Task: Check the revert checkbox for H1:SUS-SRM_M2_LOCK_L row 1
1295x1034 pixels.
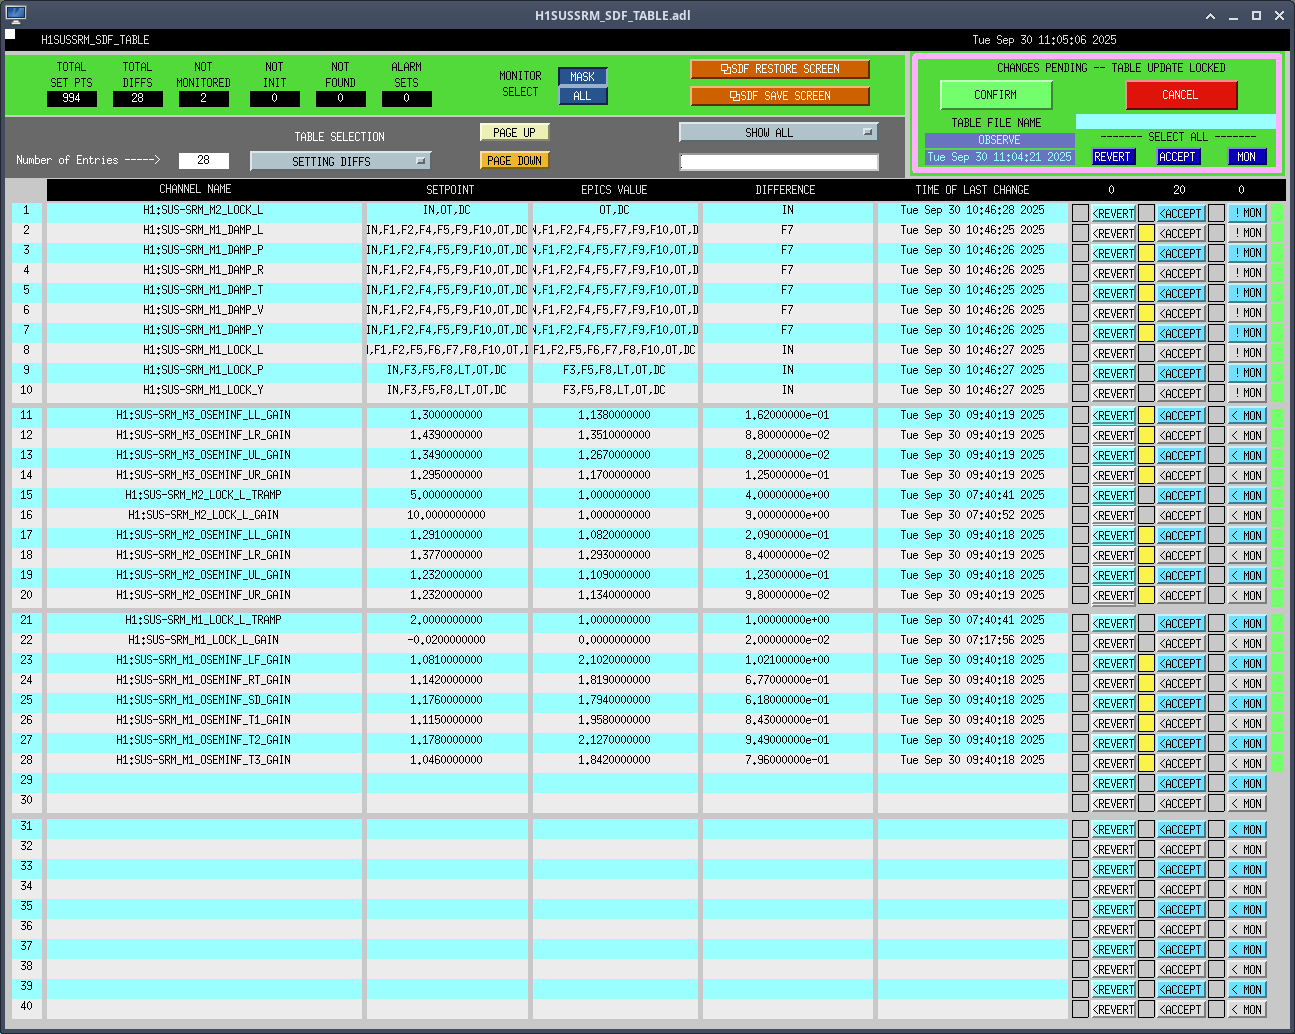Action: 1080,213
